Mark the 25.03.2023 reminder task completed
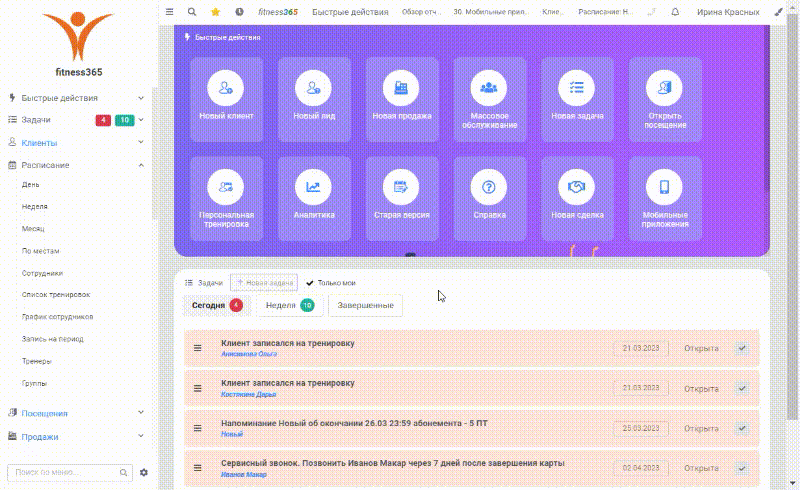Viewport: 800px width, 490px height. pyautogui.click(x=742, y=428)
